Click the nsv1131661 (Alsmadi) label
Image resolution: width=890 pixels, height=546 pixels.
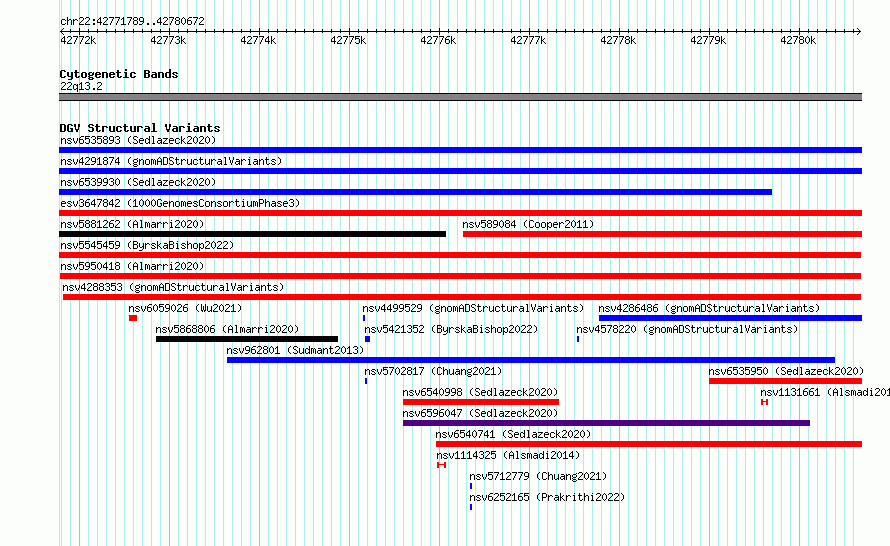point(825,392)
